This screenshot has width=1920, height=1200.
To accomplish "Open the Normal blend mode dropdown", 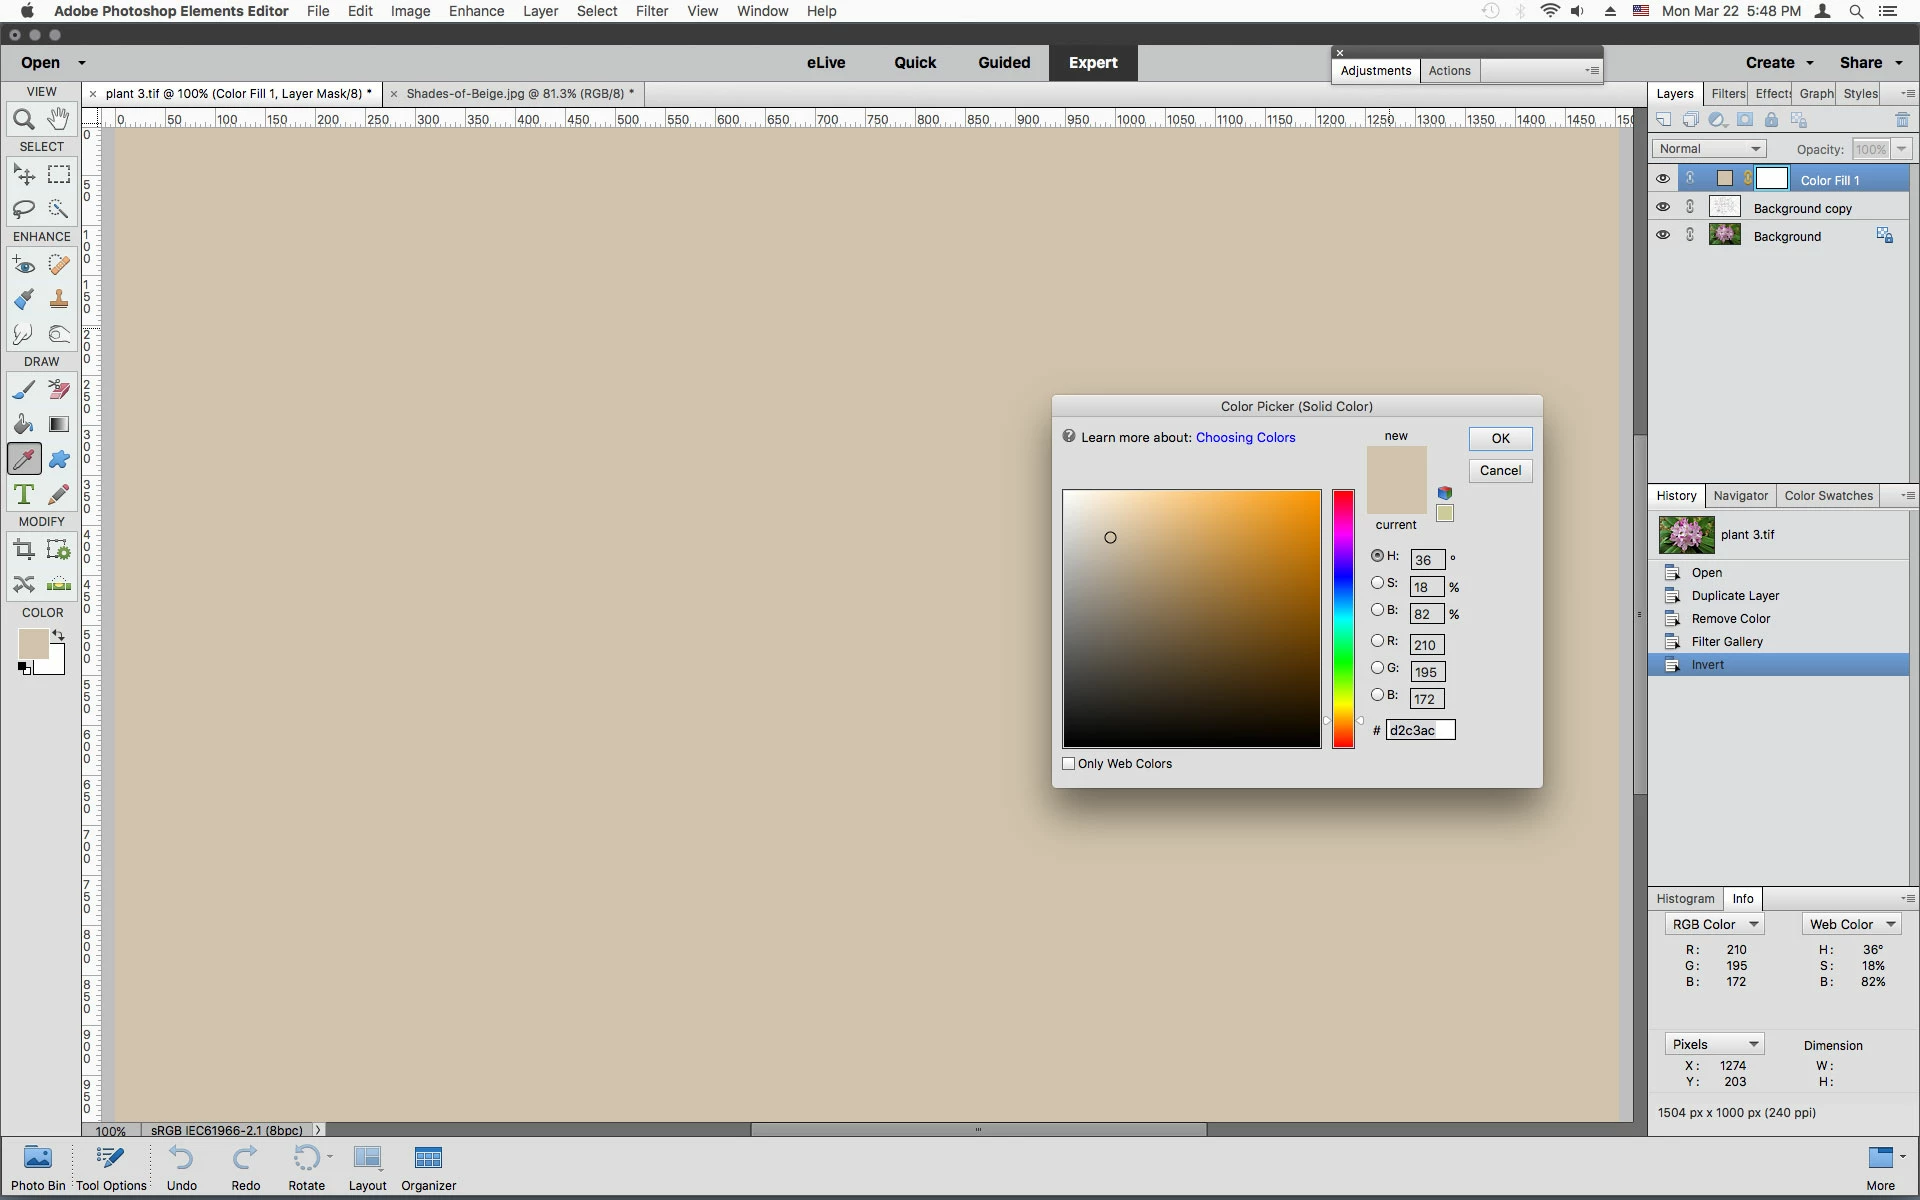I will (1708, 149).
